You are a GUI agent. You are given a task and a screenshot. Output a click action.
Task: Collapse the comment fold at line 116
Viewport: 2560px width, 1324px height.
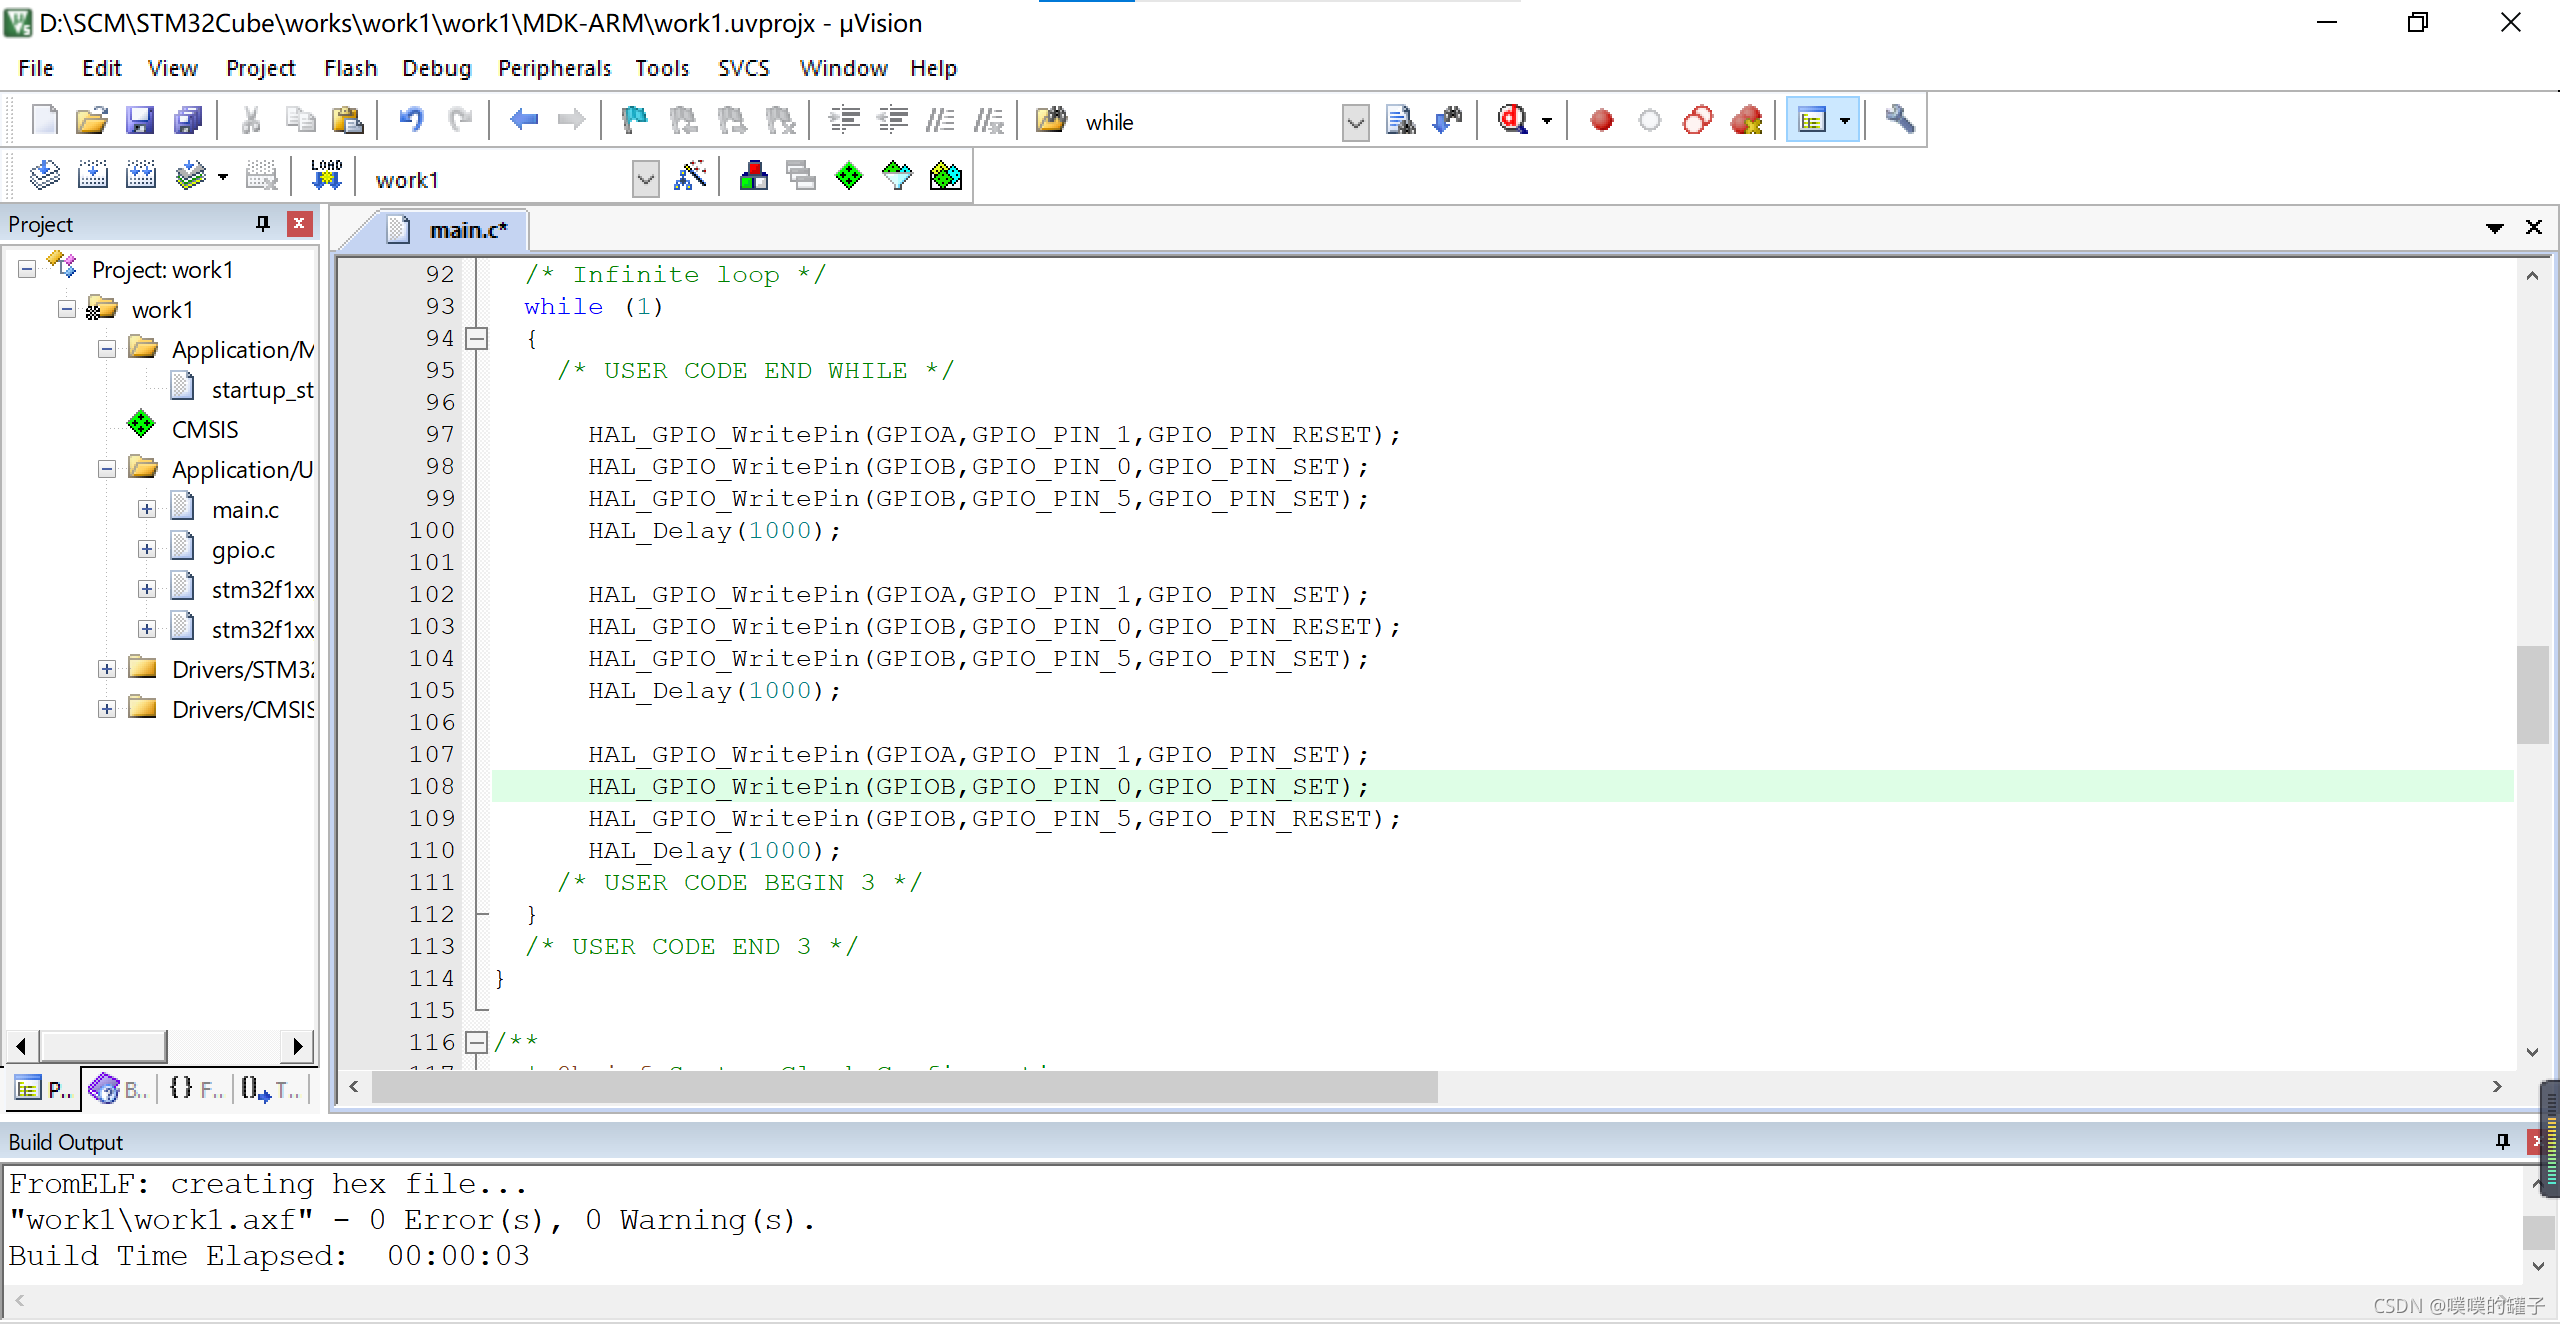(x=478, y=1043)
